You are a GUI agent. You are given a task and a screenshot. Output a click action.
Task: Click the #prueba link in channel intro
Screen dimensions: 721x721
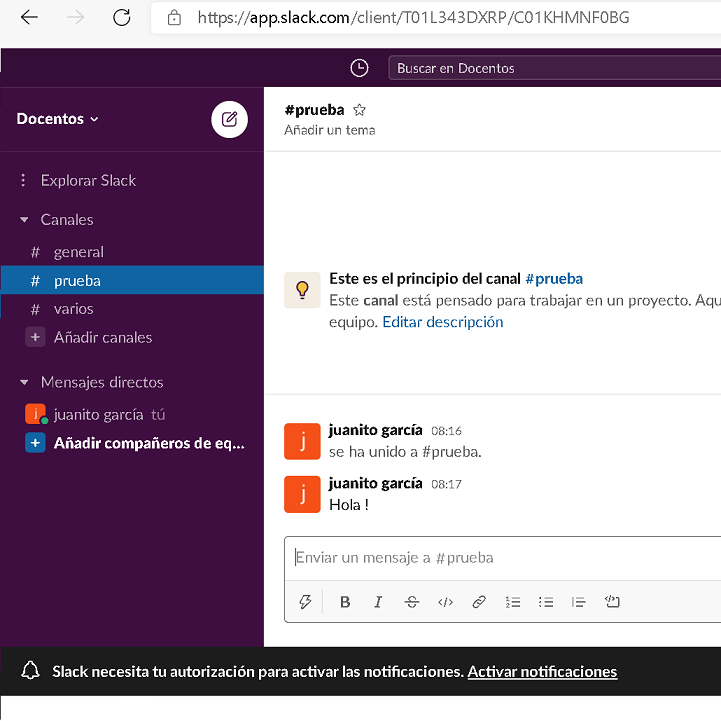pyautogui.click(x=554, y=279)
